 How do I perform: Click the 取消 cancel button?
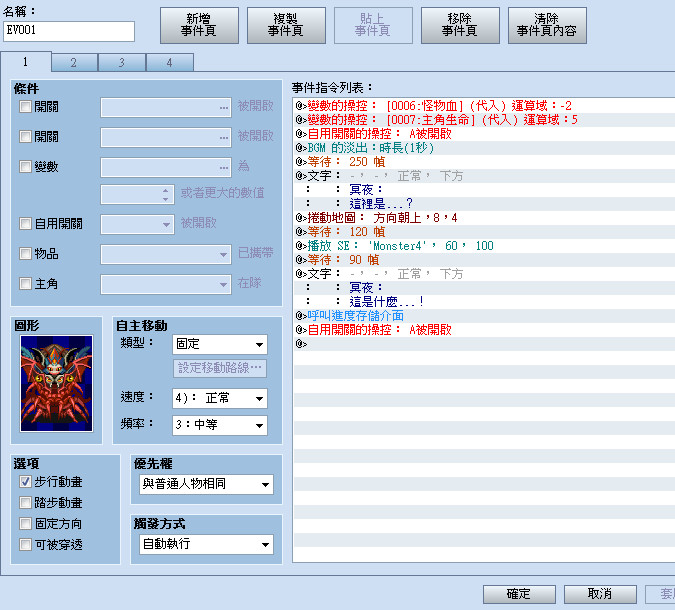(600, 594)
